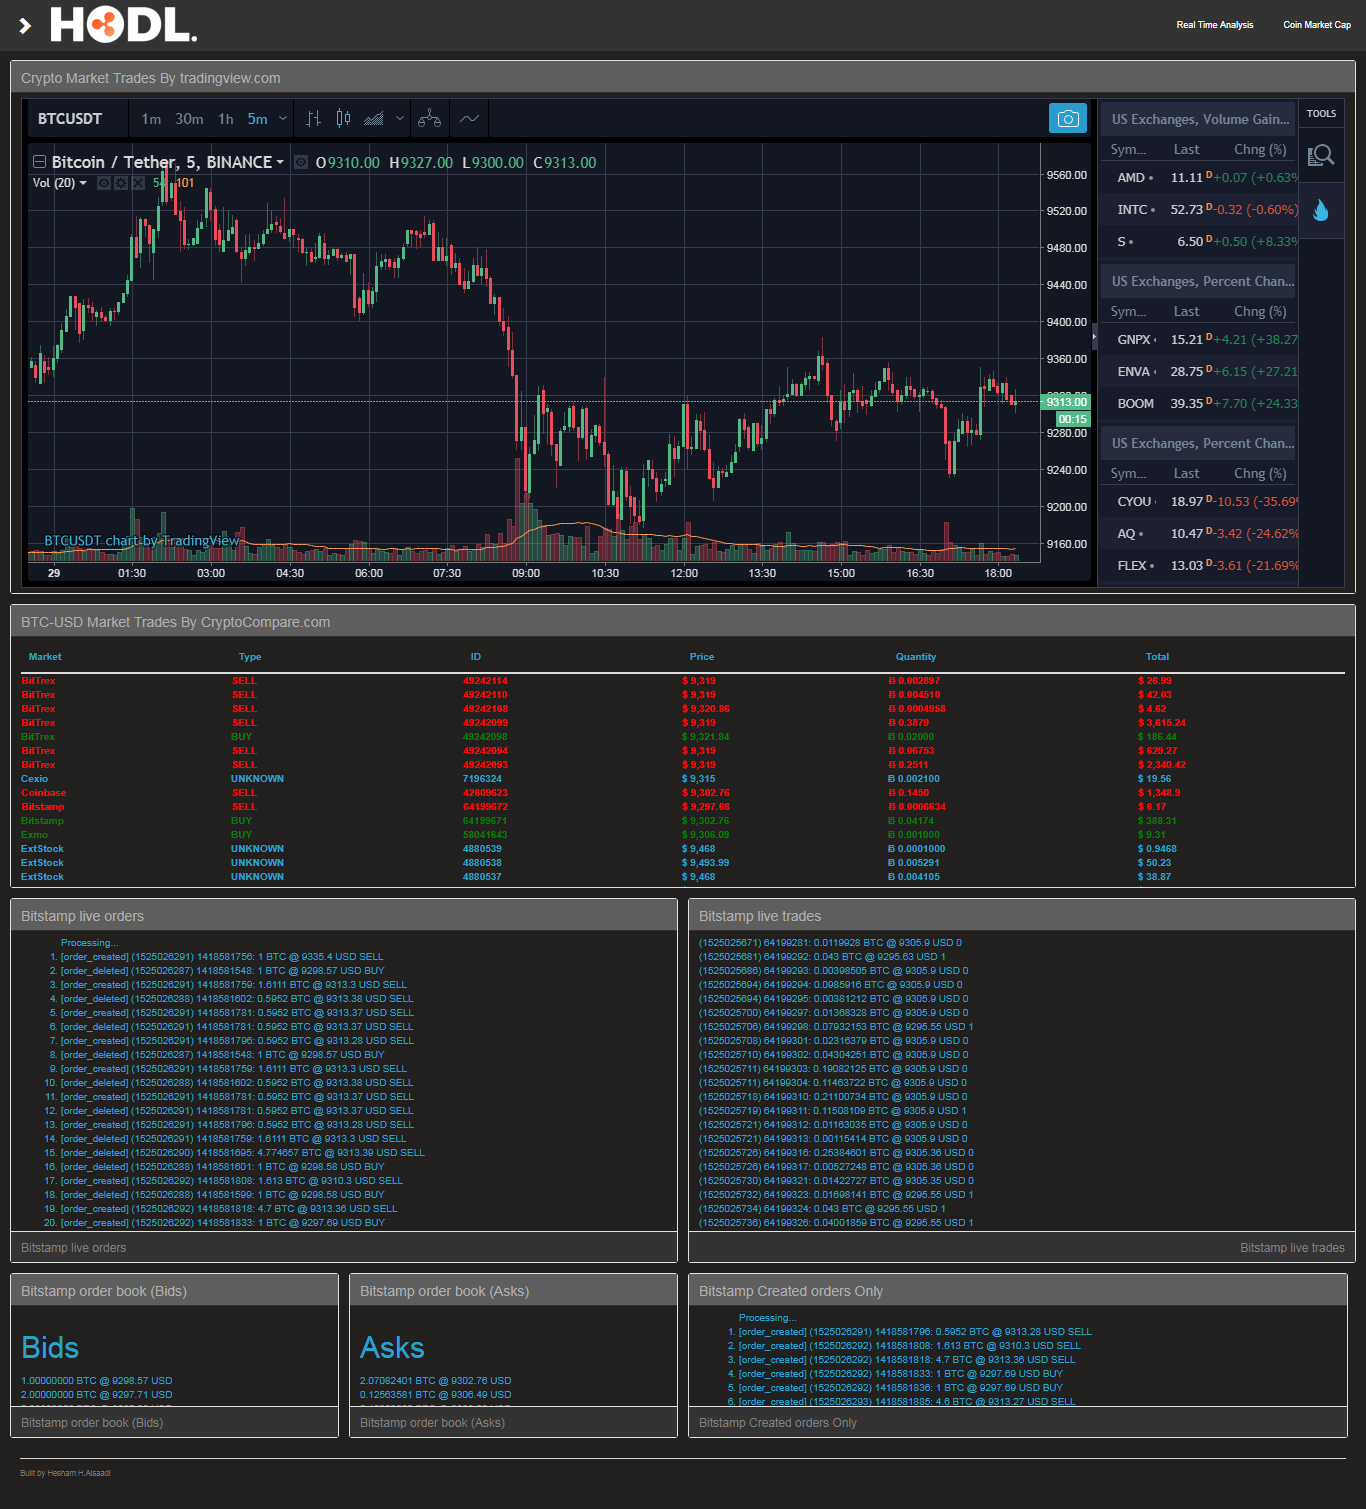1366x1509 pixels.
Task: Sort by ID column header
Action: point(476,657)
